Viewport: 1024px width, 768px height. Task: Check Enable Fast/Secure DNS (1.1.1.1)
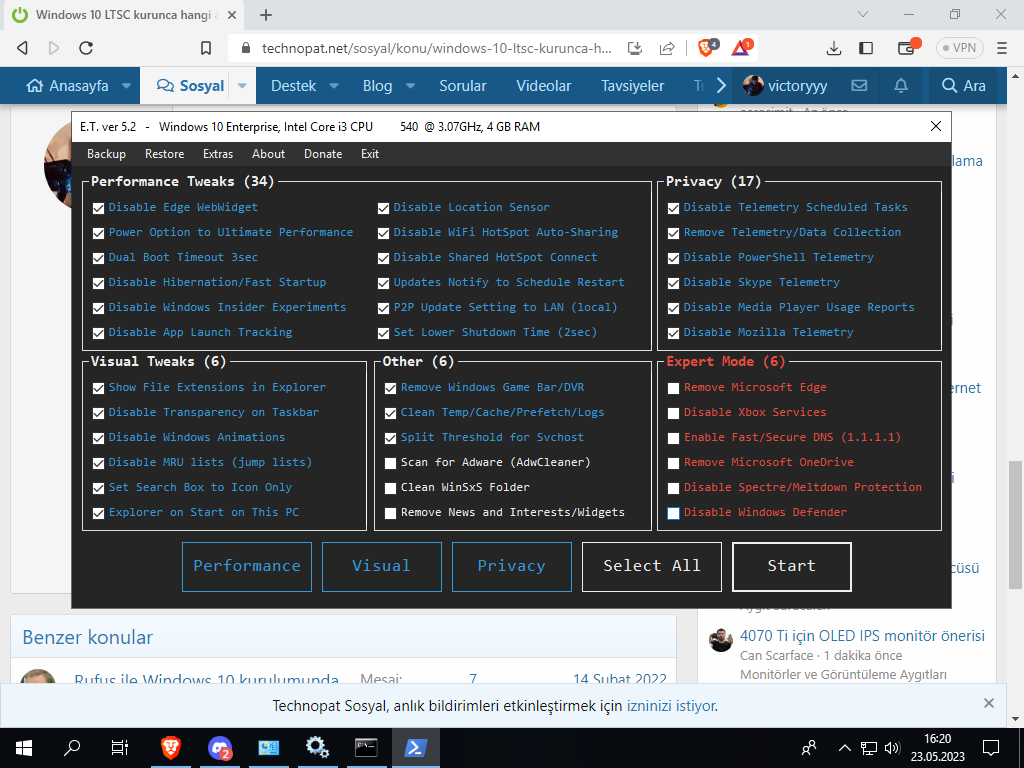coord(673,438)
